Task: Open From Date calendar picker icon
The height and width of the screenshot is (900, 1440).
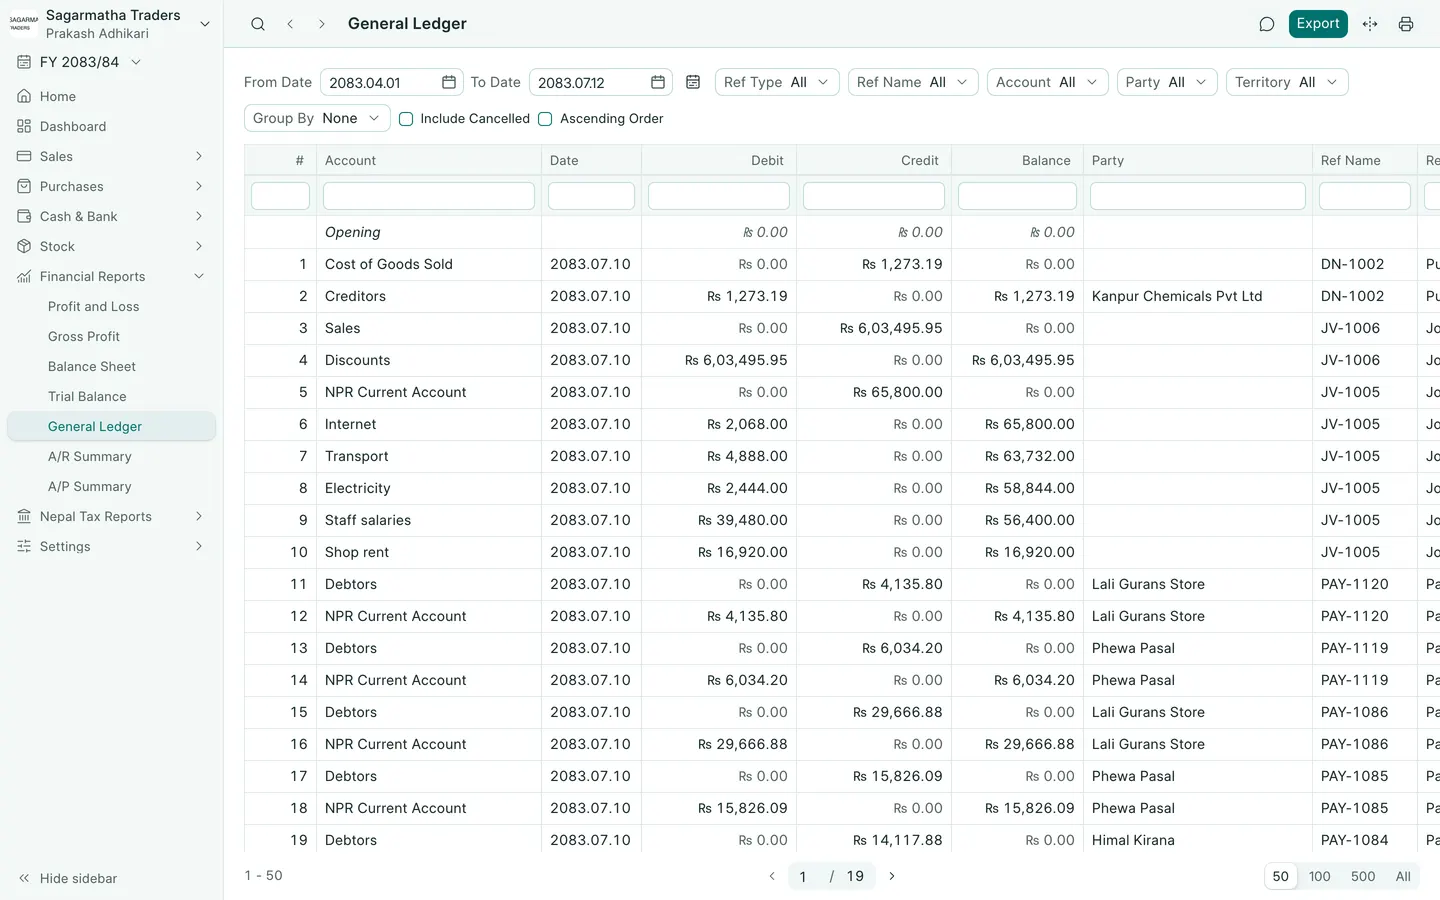Action: click(449, 82)
